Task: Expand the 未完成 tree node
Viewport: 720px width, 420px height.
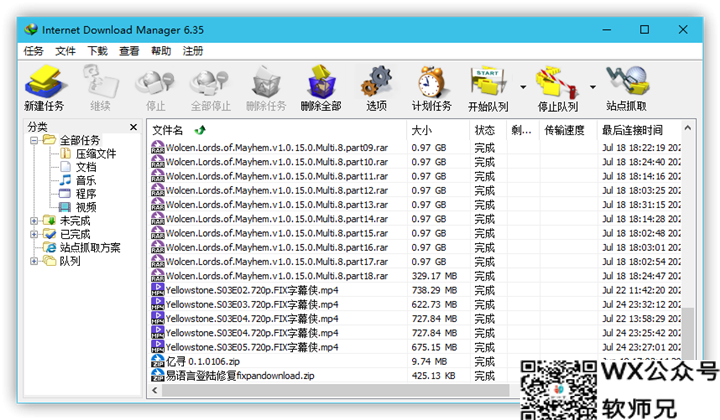Action: tap(34, 221)
